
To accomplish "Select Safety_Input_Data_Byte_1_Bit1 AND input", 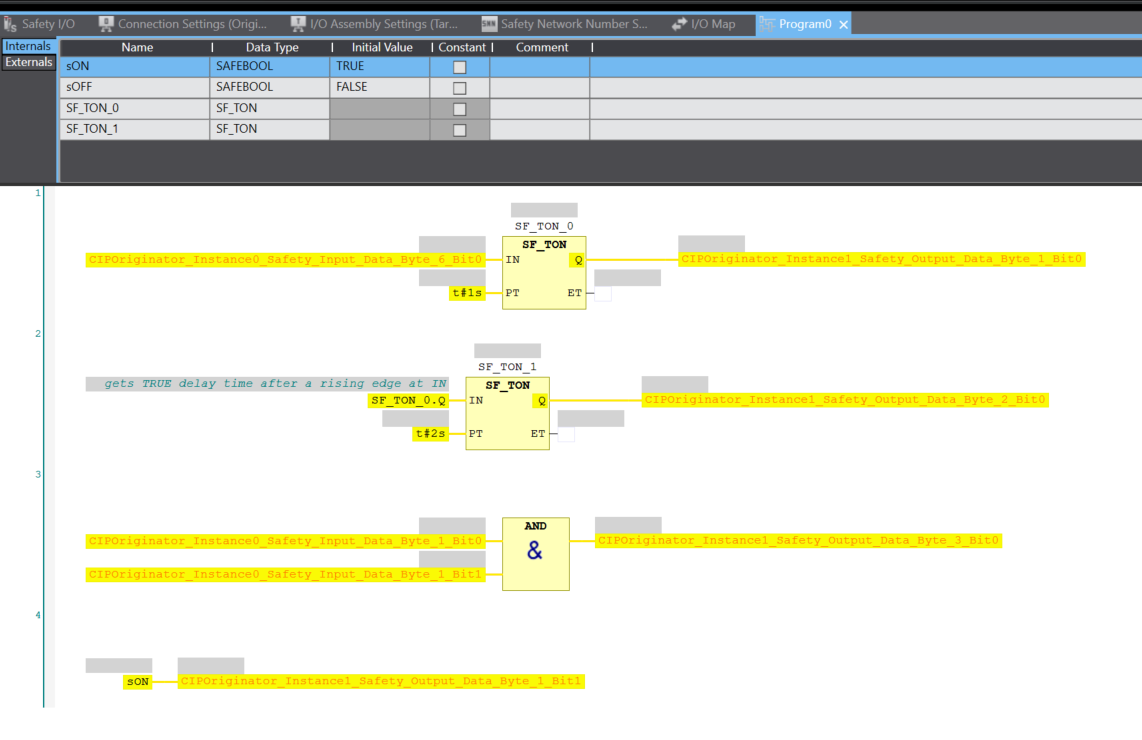I will [x=285, y=575].
